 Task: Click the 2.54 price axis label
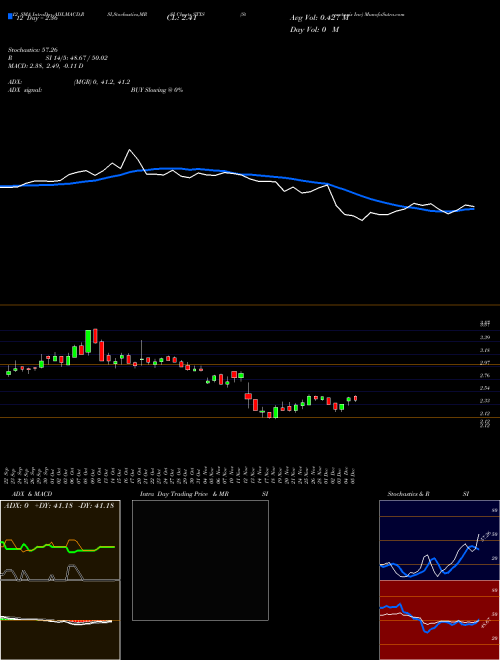click(484, 388)
